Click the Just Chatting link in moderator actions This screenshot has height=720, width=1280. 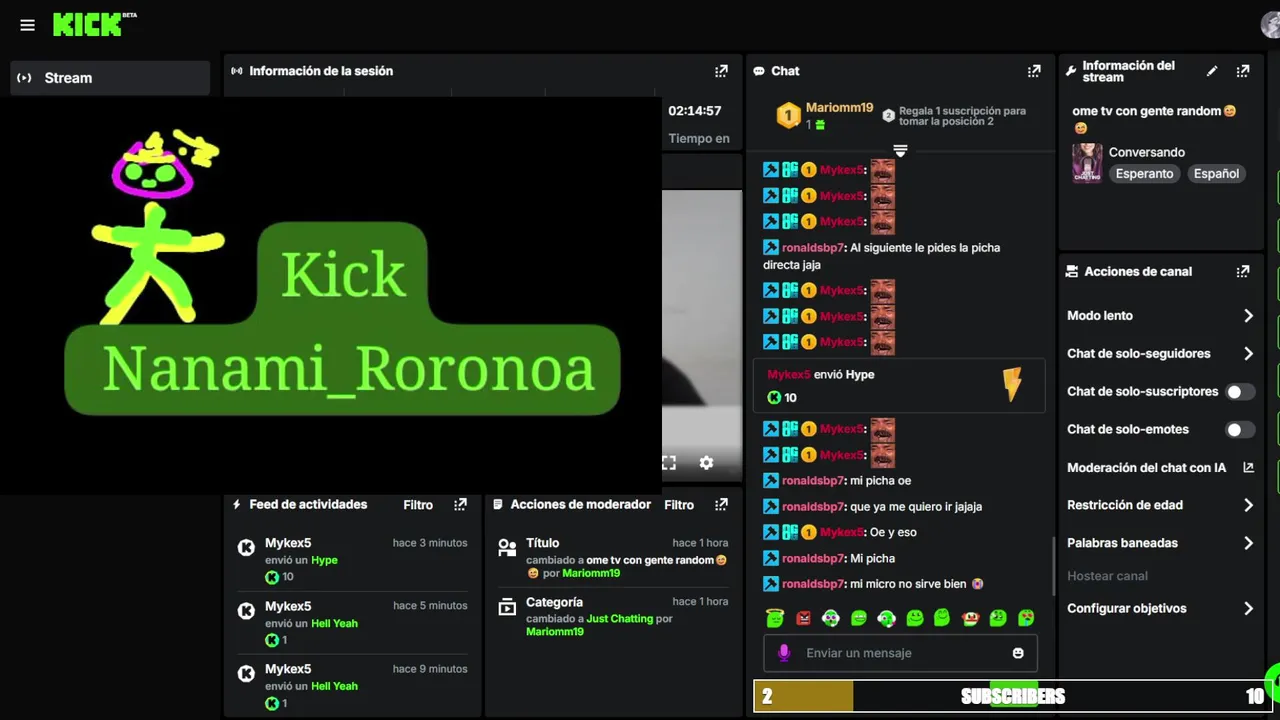click(619, 619)
